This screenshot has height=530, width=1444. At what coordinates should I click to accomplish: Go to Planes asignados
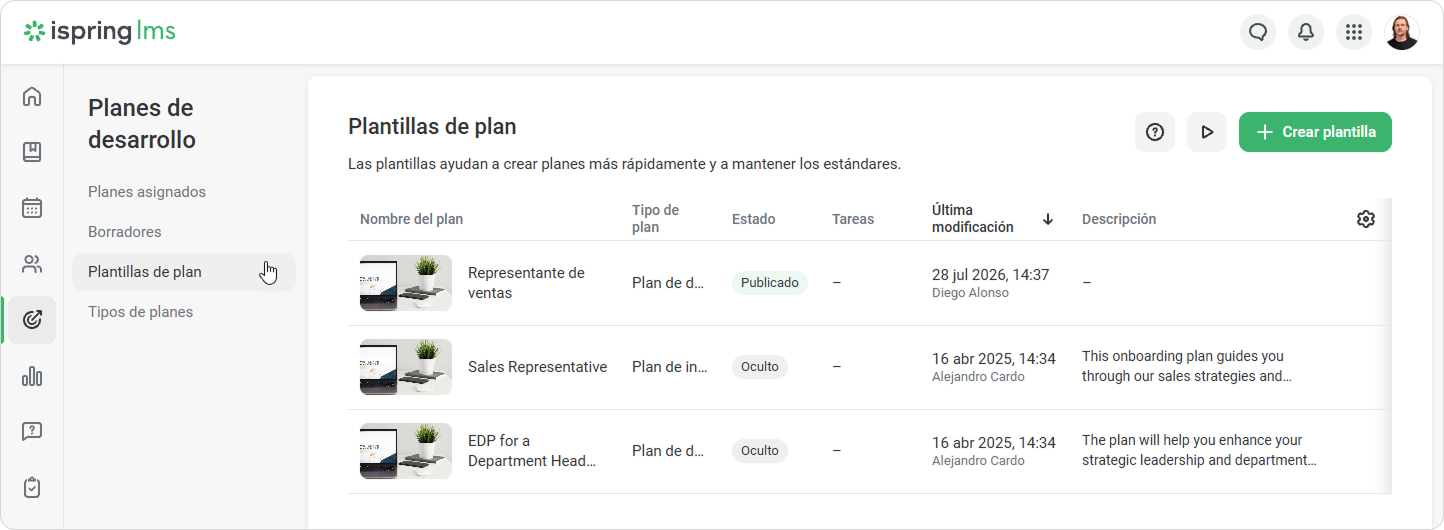tap(147, 192)
